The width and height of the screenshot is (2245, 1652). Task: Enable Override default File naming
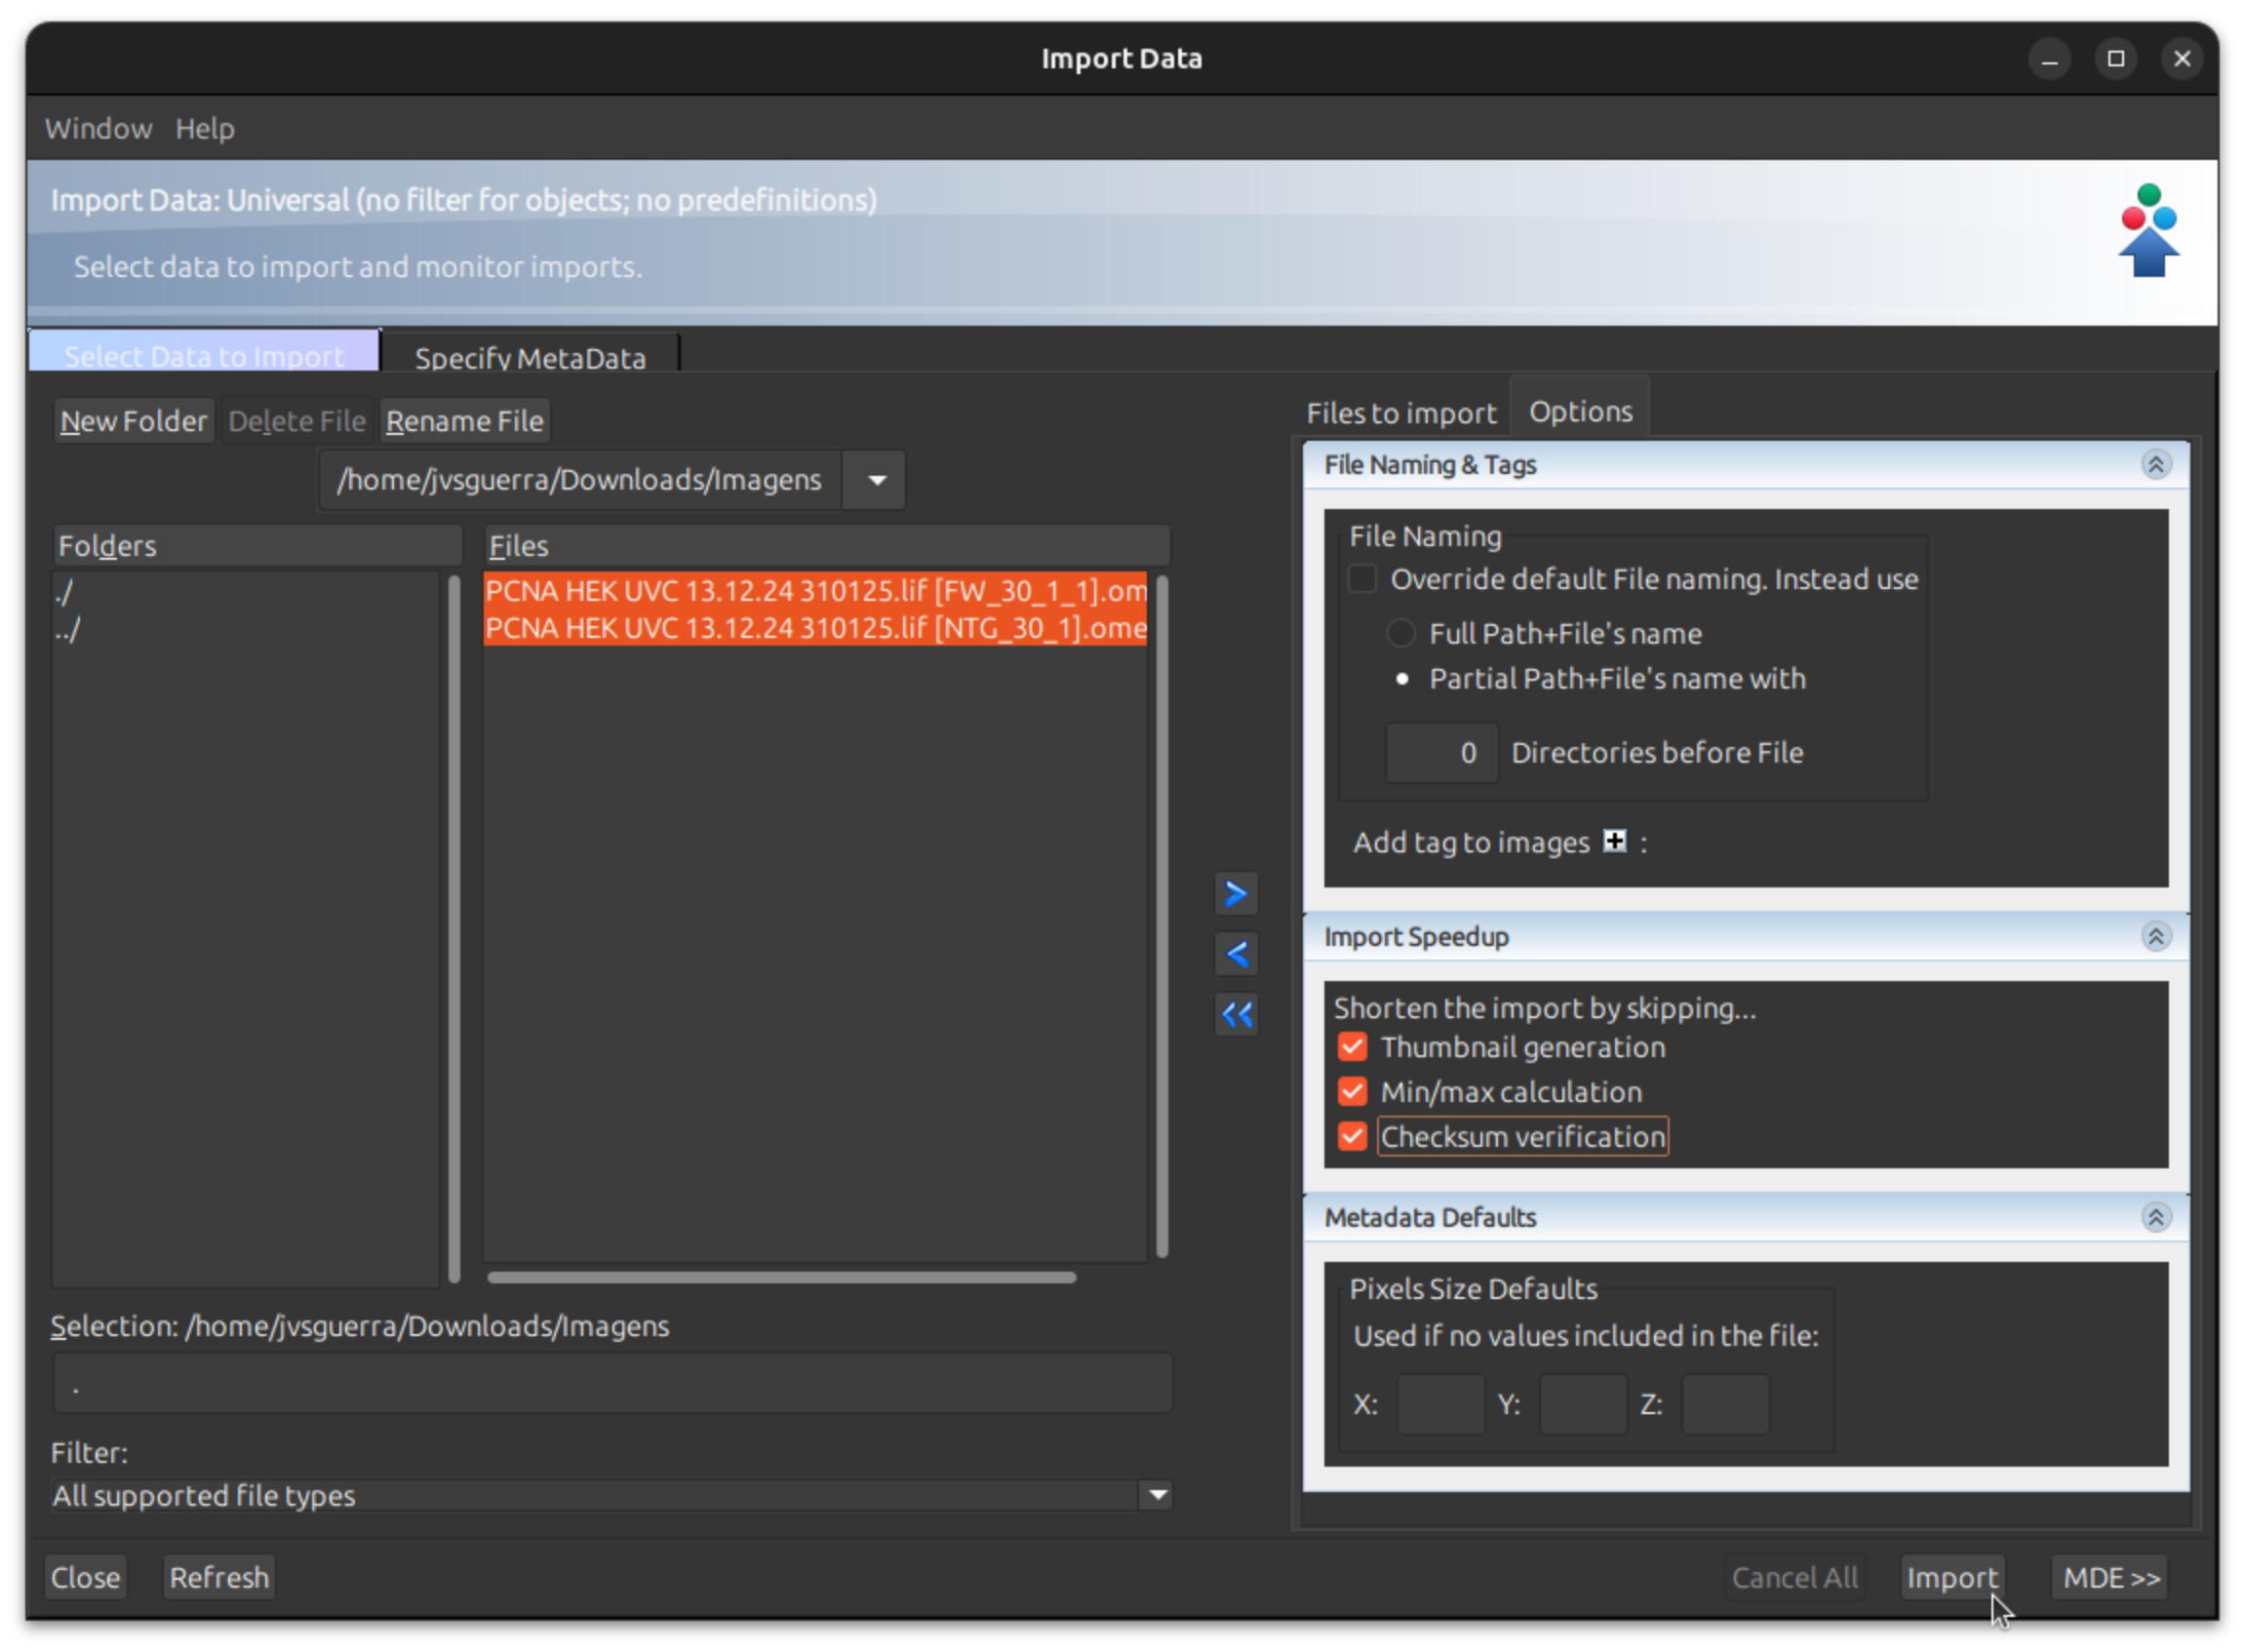[1361, 578]
